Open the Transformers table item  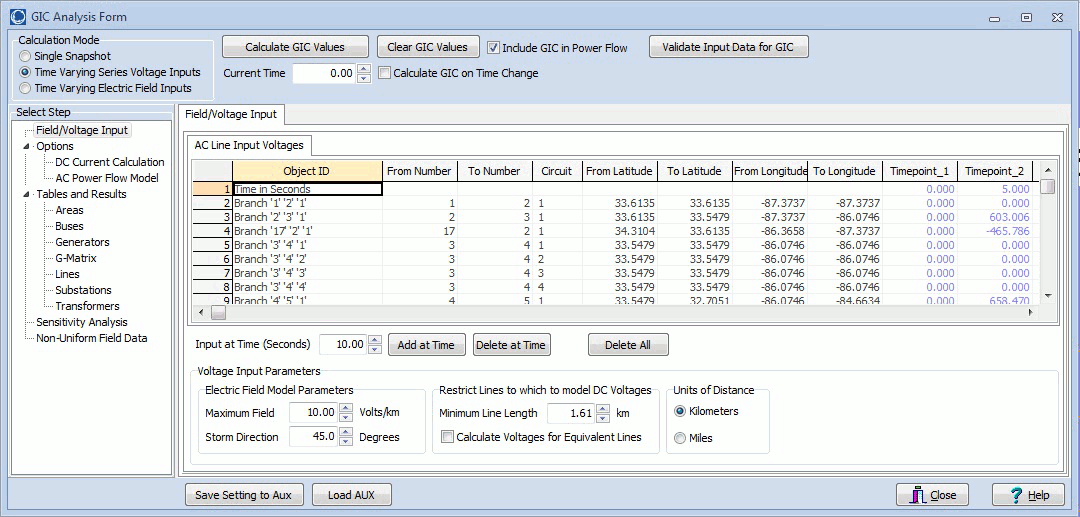coord(87,306)
